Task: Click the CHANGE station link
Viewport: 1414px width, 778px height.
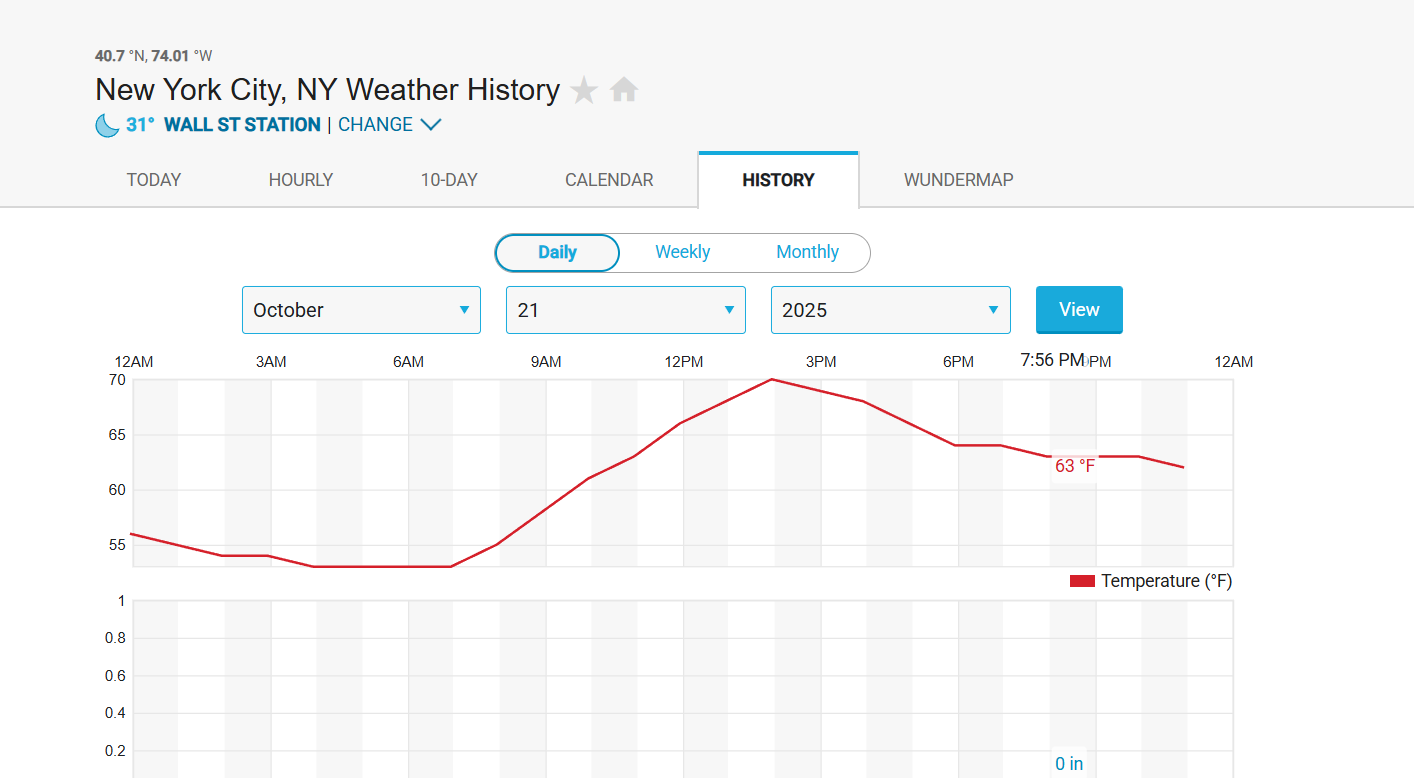Action: click(x=375, y=125)
